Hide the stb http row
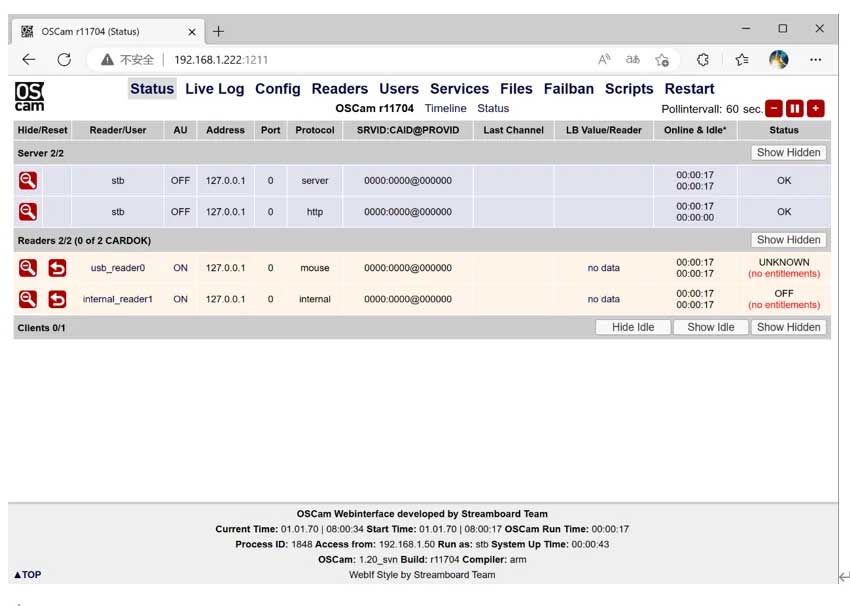Screen dimensions: 850x606 tap(28, 212)
